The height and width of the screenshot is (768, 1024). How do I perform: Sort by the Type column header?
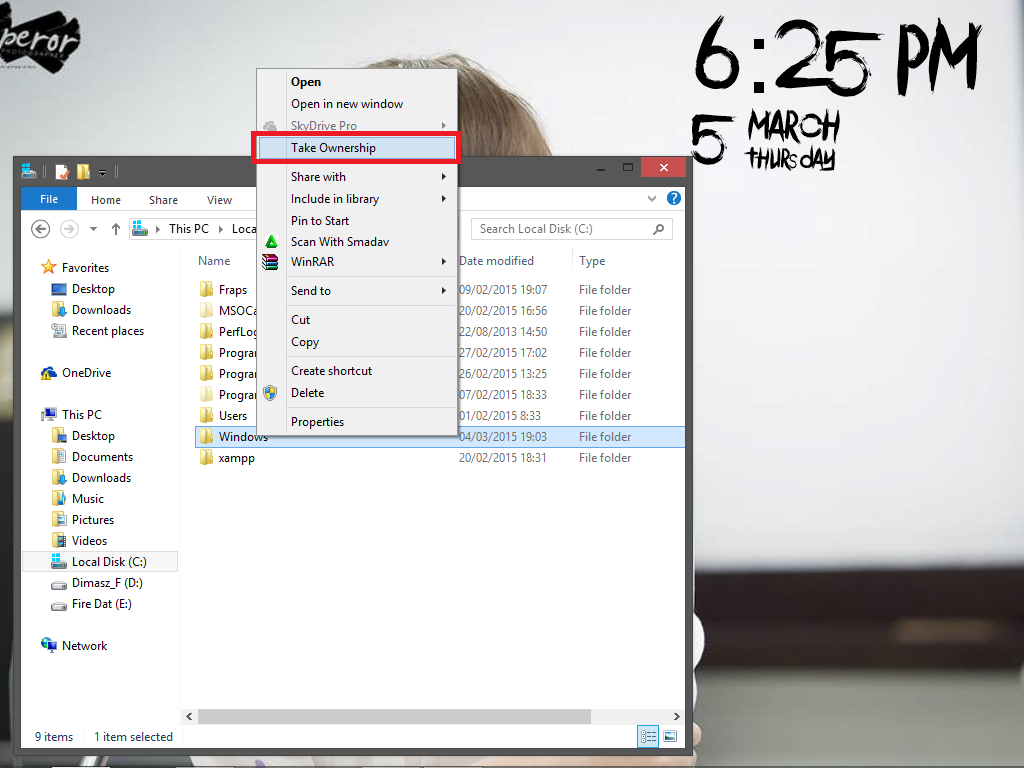[x=592, y=261]
